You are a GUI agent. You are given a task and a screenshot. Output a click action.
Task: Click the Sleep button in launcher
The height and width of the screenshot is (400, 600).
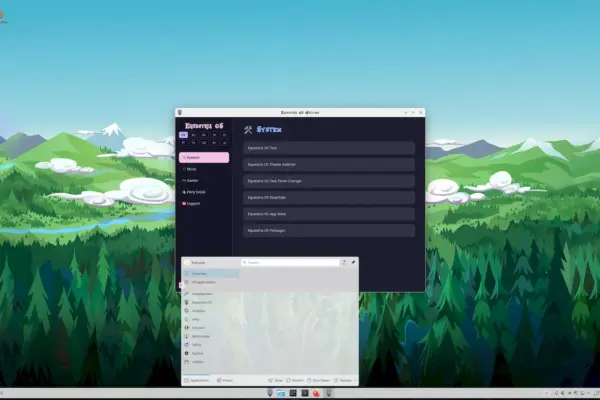pyautogui.click(x=276, y=380)
